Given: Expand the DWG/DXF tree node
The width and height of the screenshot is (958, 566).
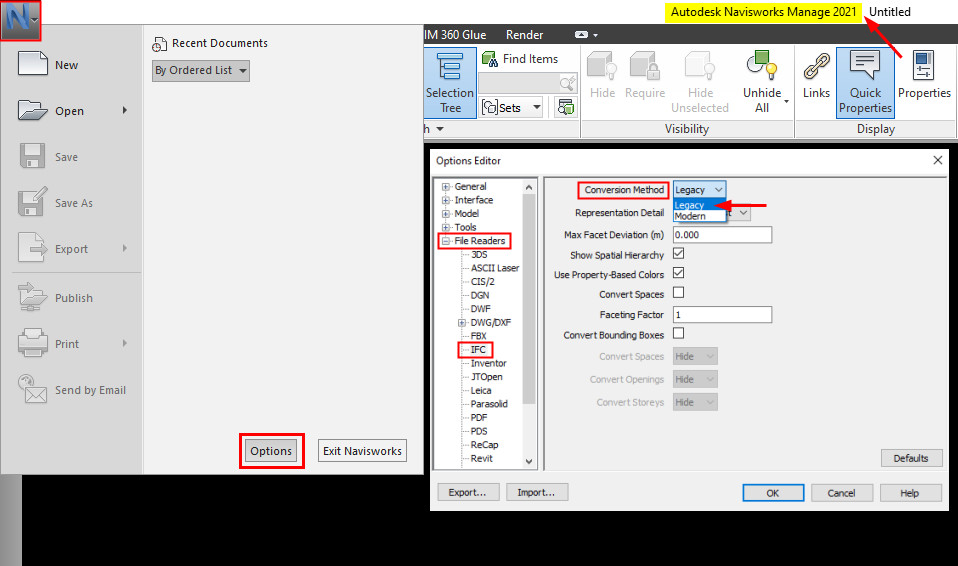Looking at the screenshot, I should point(463,323).
